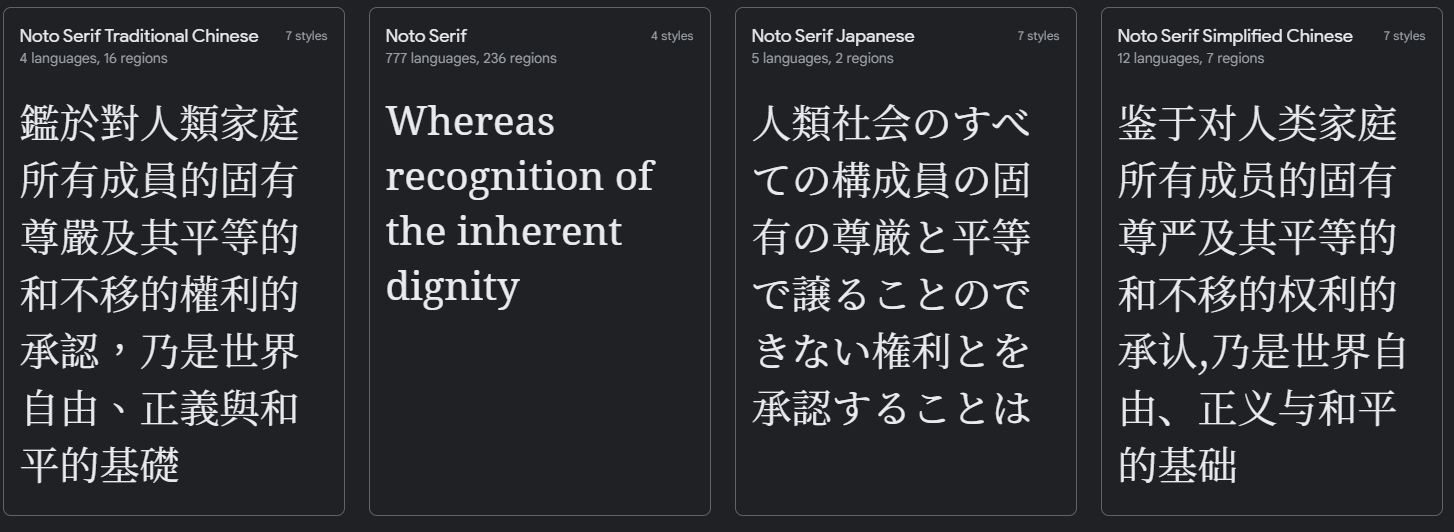
Task: Click the '鑑於對人類家庭' line in the Traditional Chinese preview
Action: [x=159, y=125]
